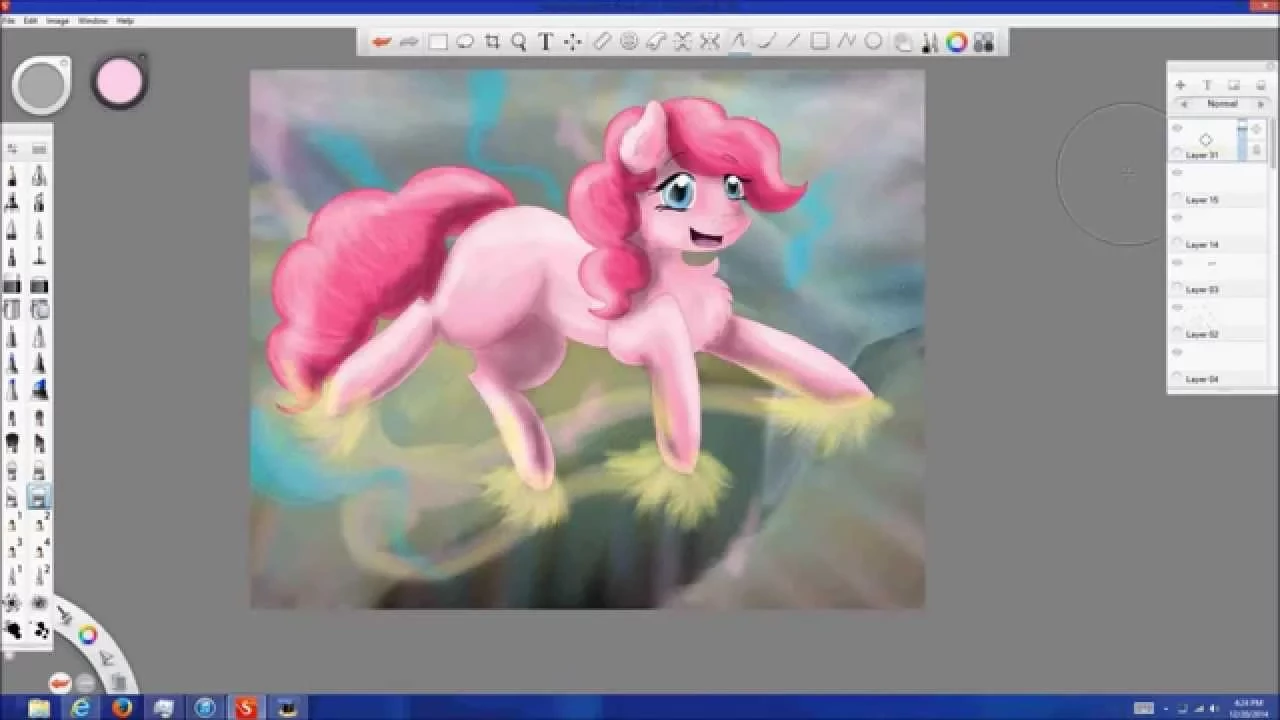Select the straight Line draw style
Image resolution: width=1280 pixels, height=720 pixels.
click(x=793, y=42)
